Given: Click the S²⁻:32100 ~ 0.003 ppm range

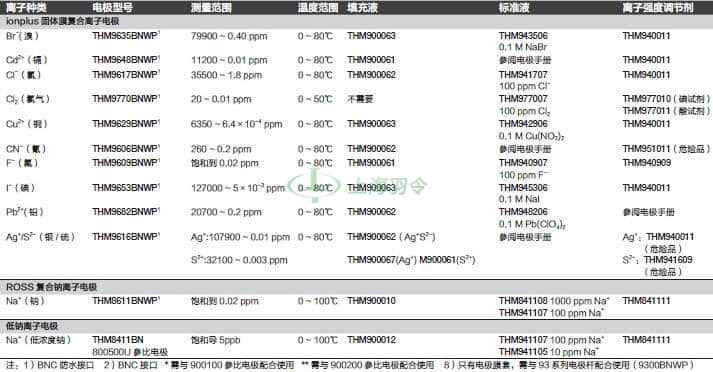Looking at the screenshot, I should tap(239, 260).
